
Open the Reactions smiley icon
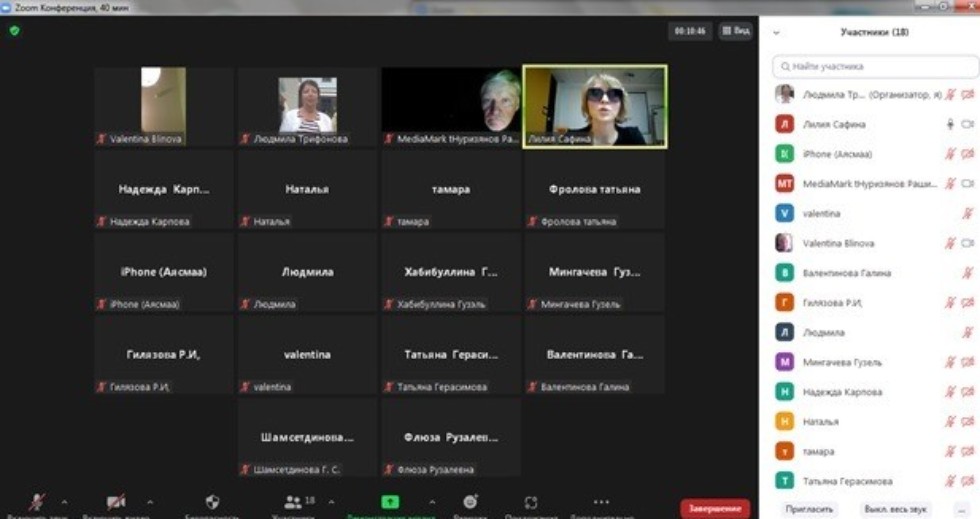pos(470,503)
